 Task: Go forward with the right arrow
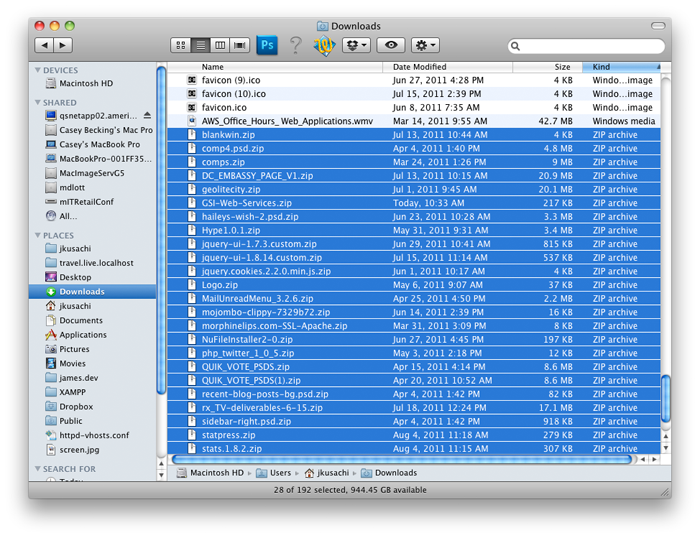click(x=63, y=45)
